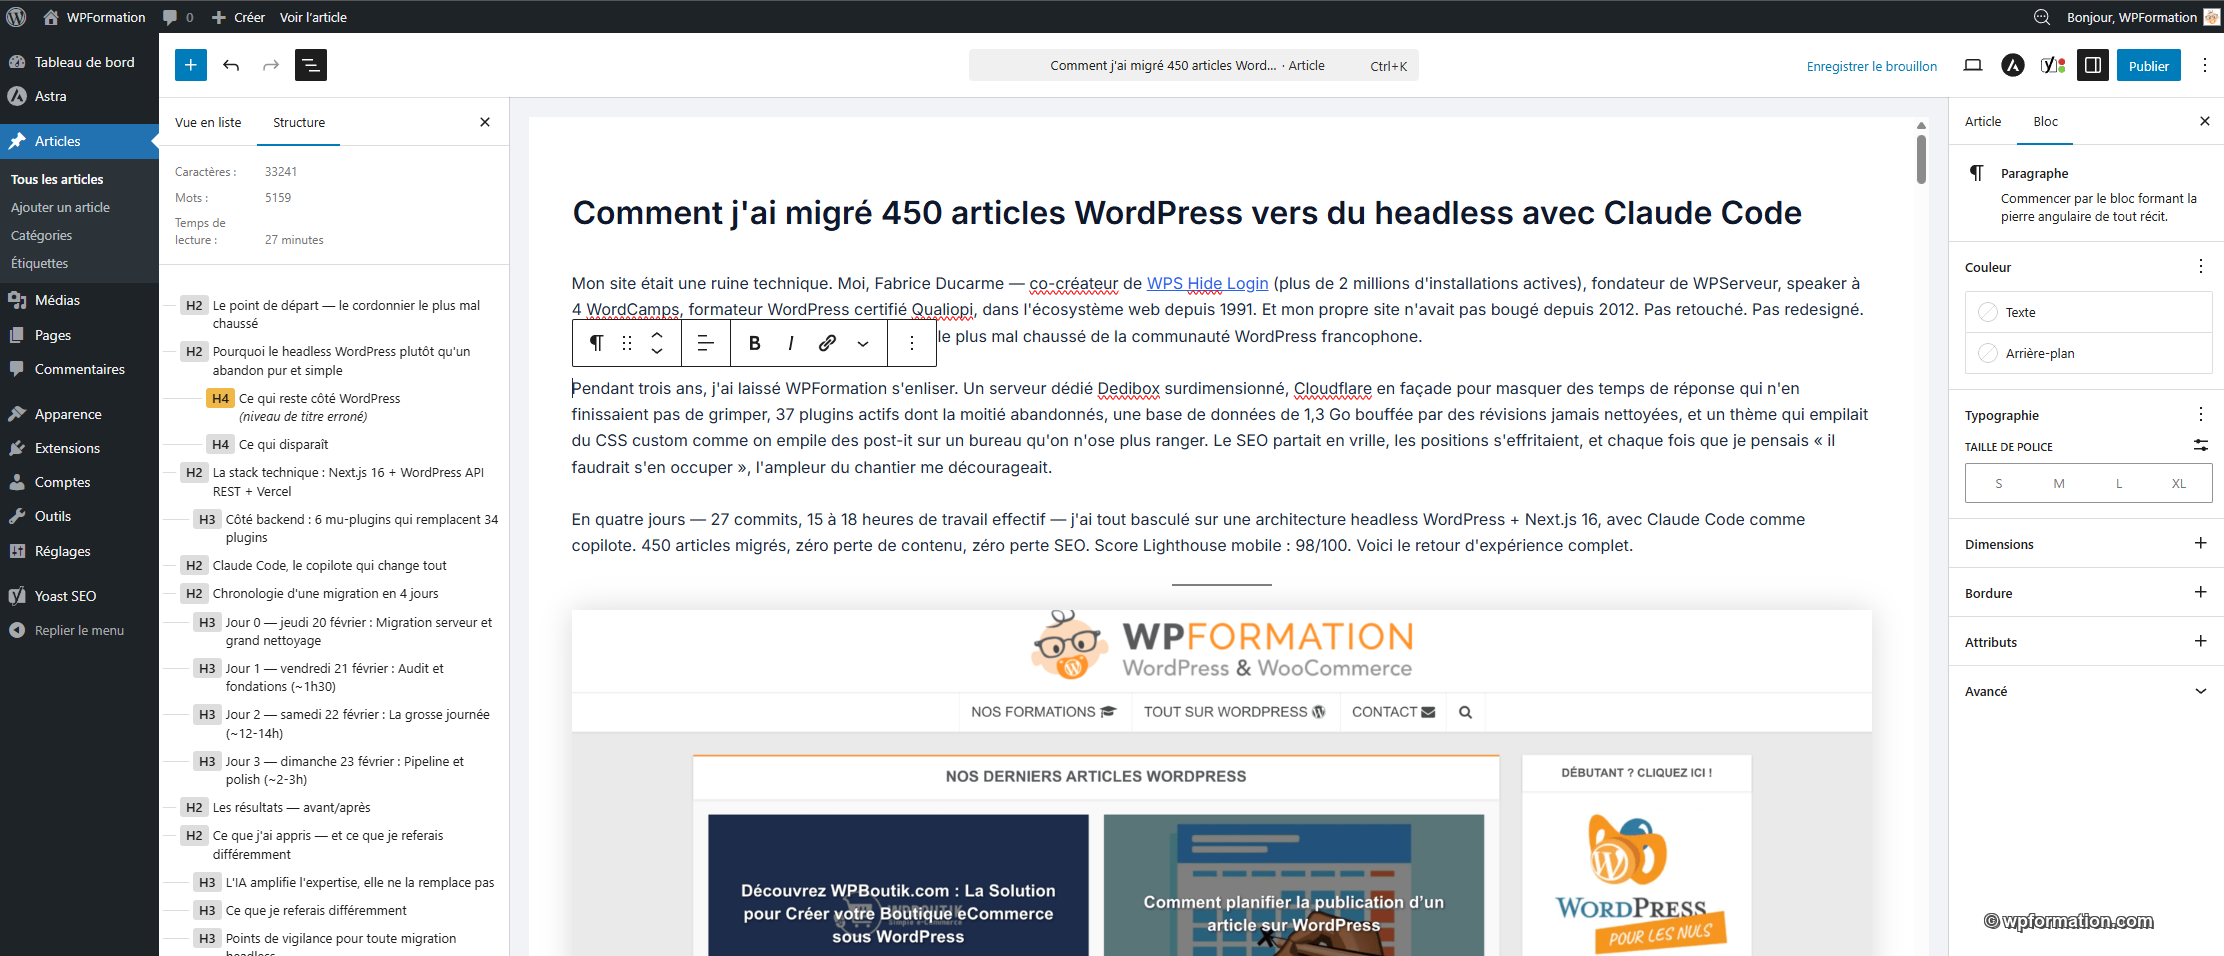Image resolution: width=2224 pixels, height=956 pixels.
Task: Collapse the admin menu with Replier le menu
Action: (x=79, y=630)
